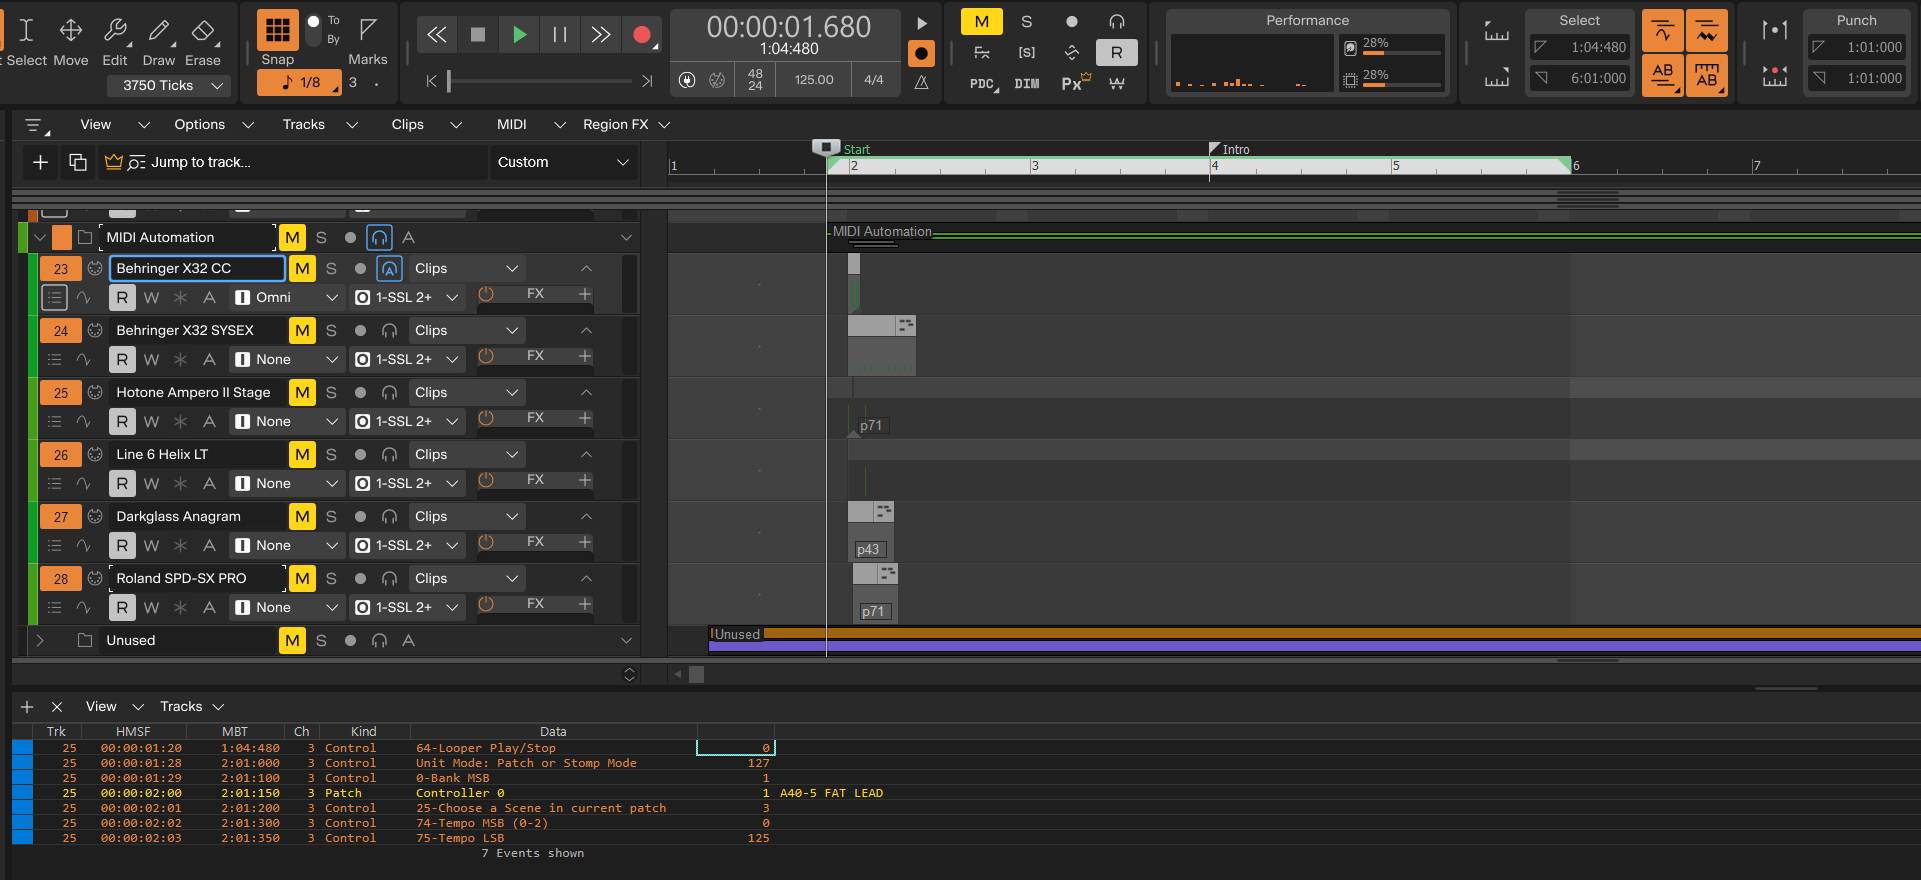Viewport: 1921px width, 880px height.
Task: Click the Play transport button
Action: tap(519, 35)
